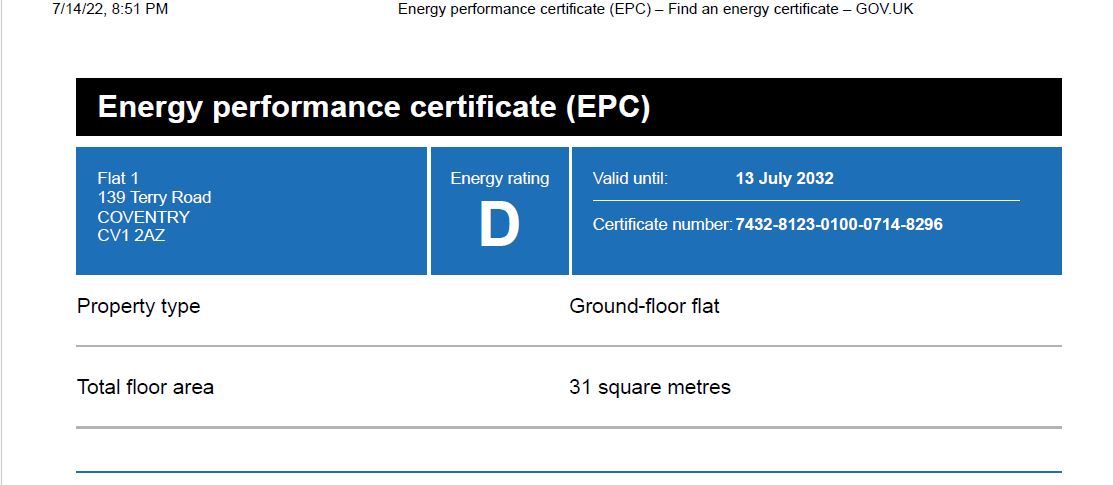The image size is (1113, 485).
Task: Select the "Ground-floor flat" value
Action: coord(644,306)
